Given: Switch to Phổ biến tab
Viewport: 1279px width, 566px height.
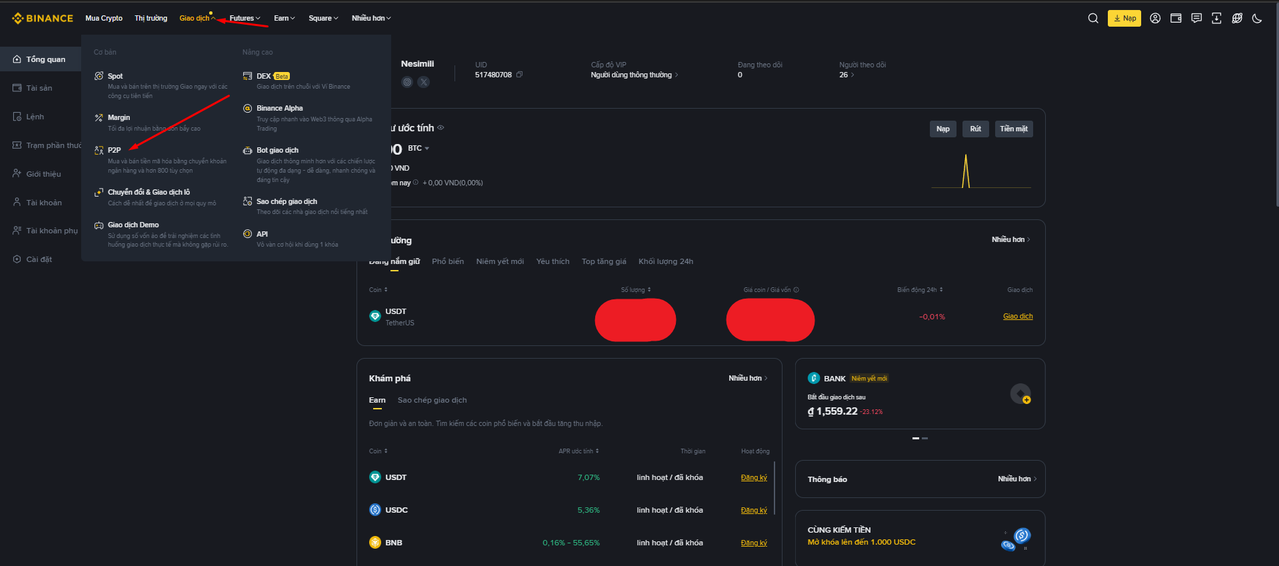Looking at the screenshot, I should point(448,261).
